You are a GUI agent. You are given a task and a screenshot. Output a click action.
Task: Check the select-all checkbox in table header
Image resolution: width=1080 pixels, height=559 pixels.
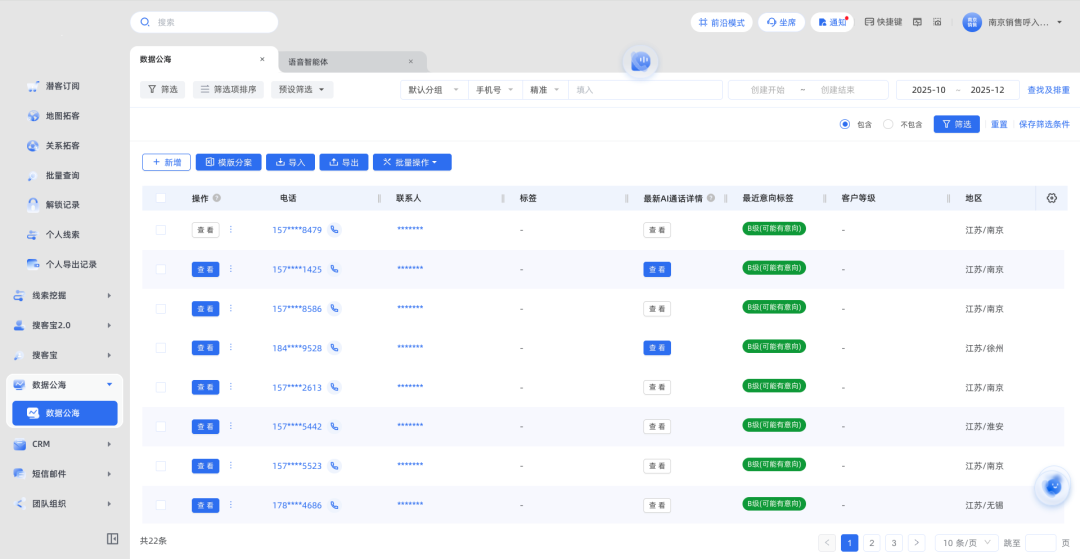[x=161, y=198]
